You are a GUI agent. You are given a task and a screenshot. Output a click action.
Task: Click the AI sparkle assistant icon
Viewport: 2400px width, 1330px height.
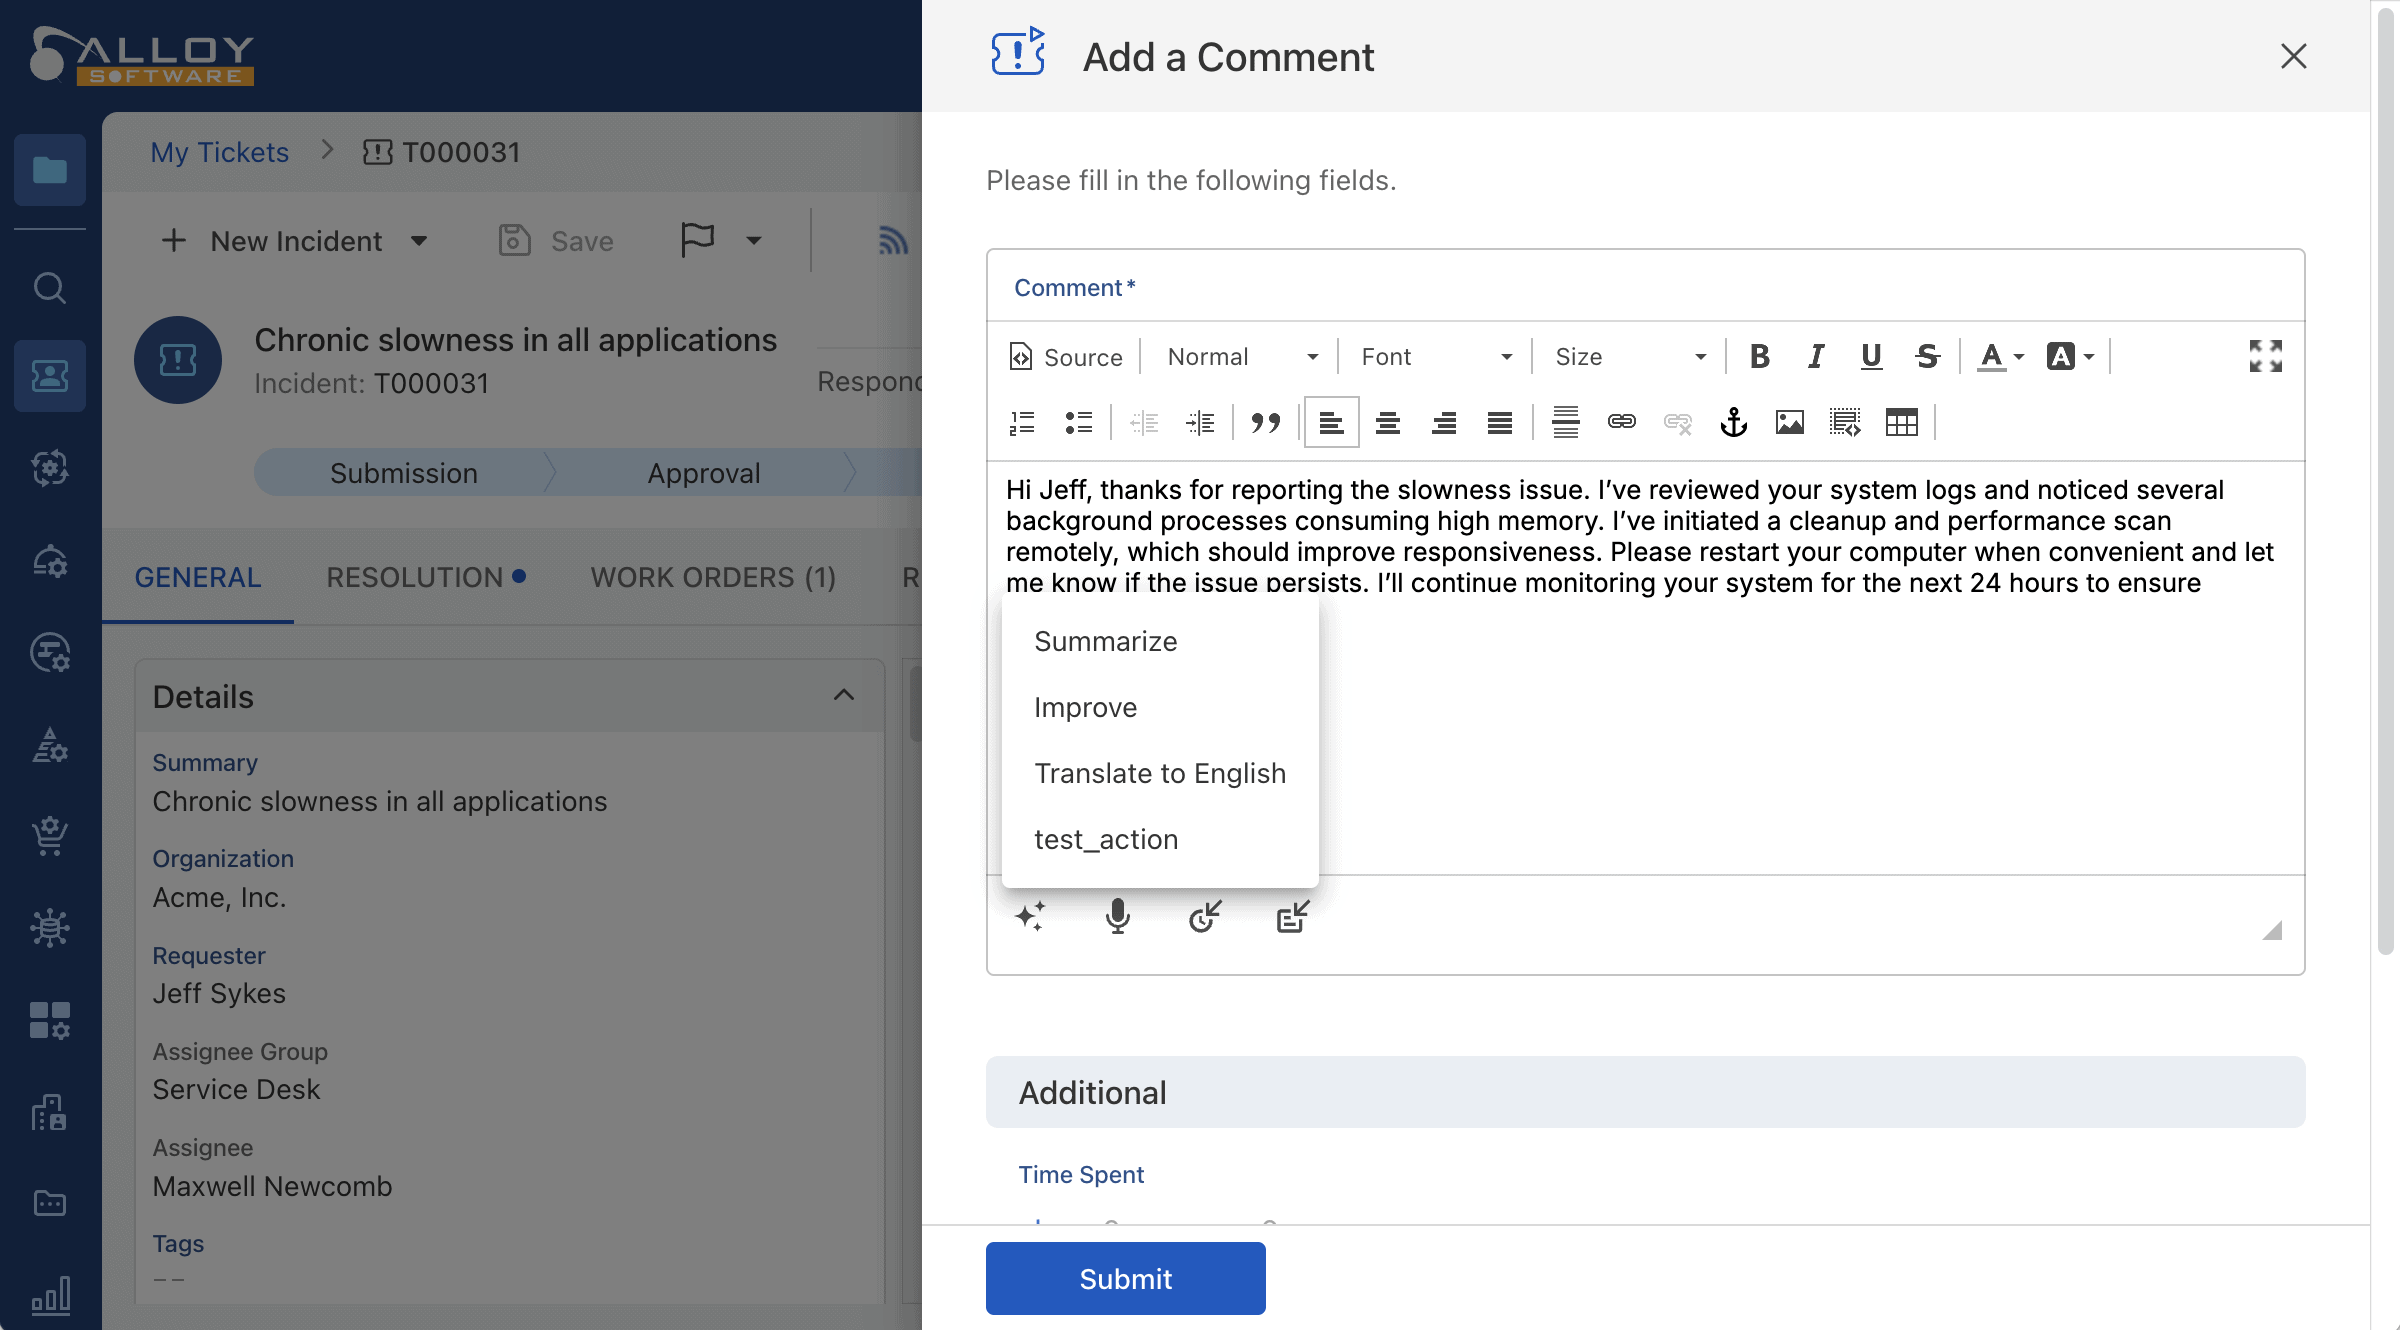[x=1030, y=916]
